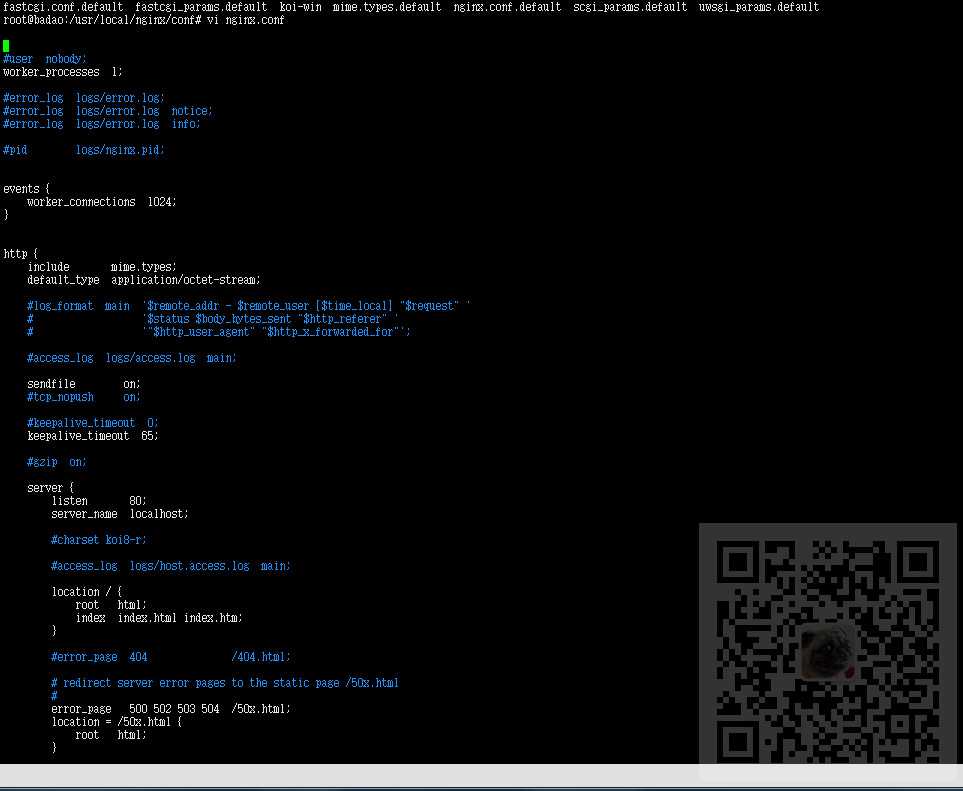
Task: Click the 'http {' line
Action: tap(20, 254)
